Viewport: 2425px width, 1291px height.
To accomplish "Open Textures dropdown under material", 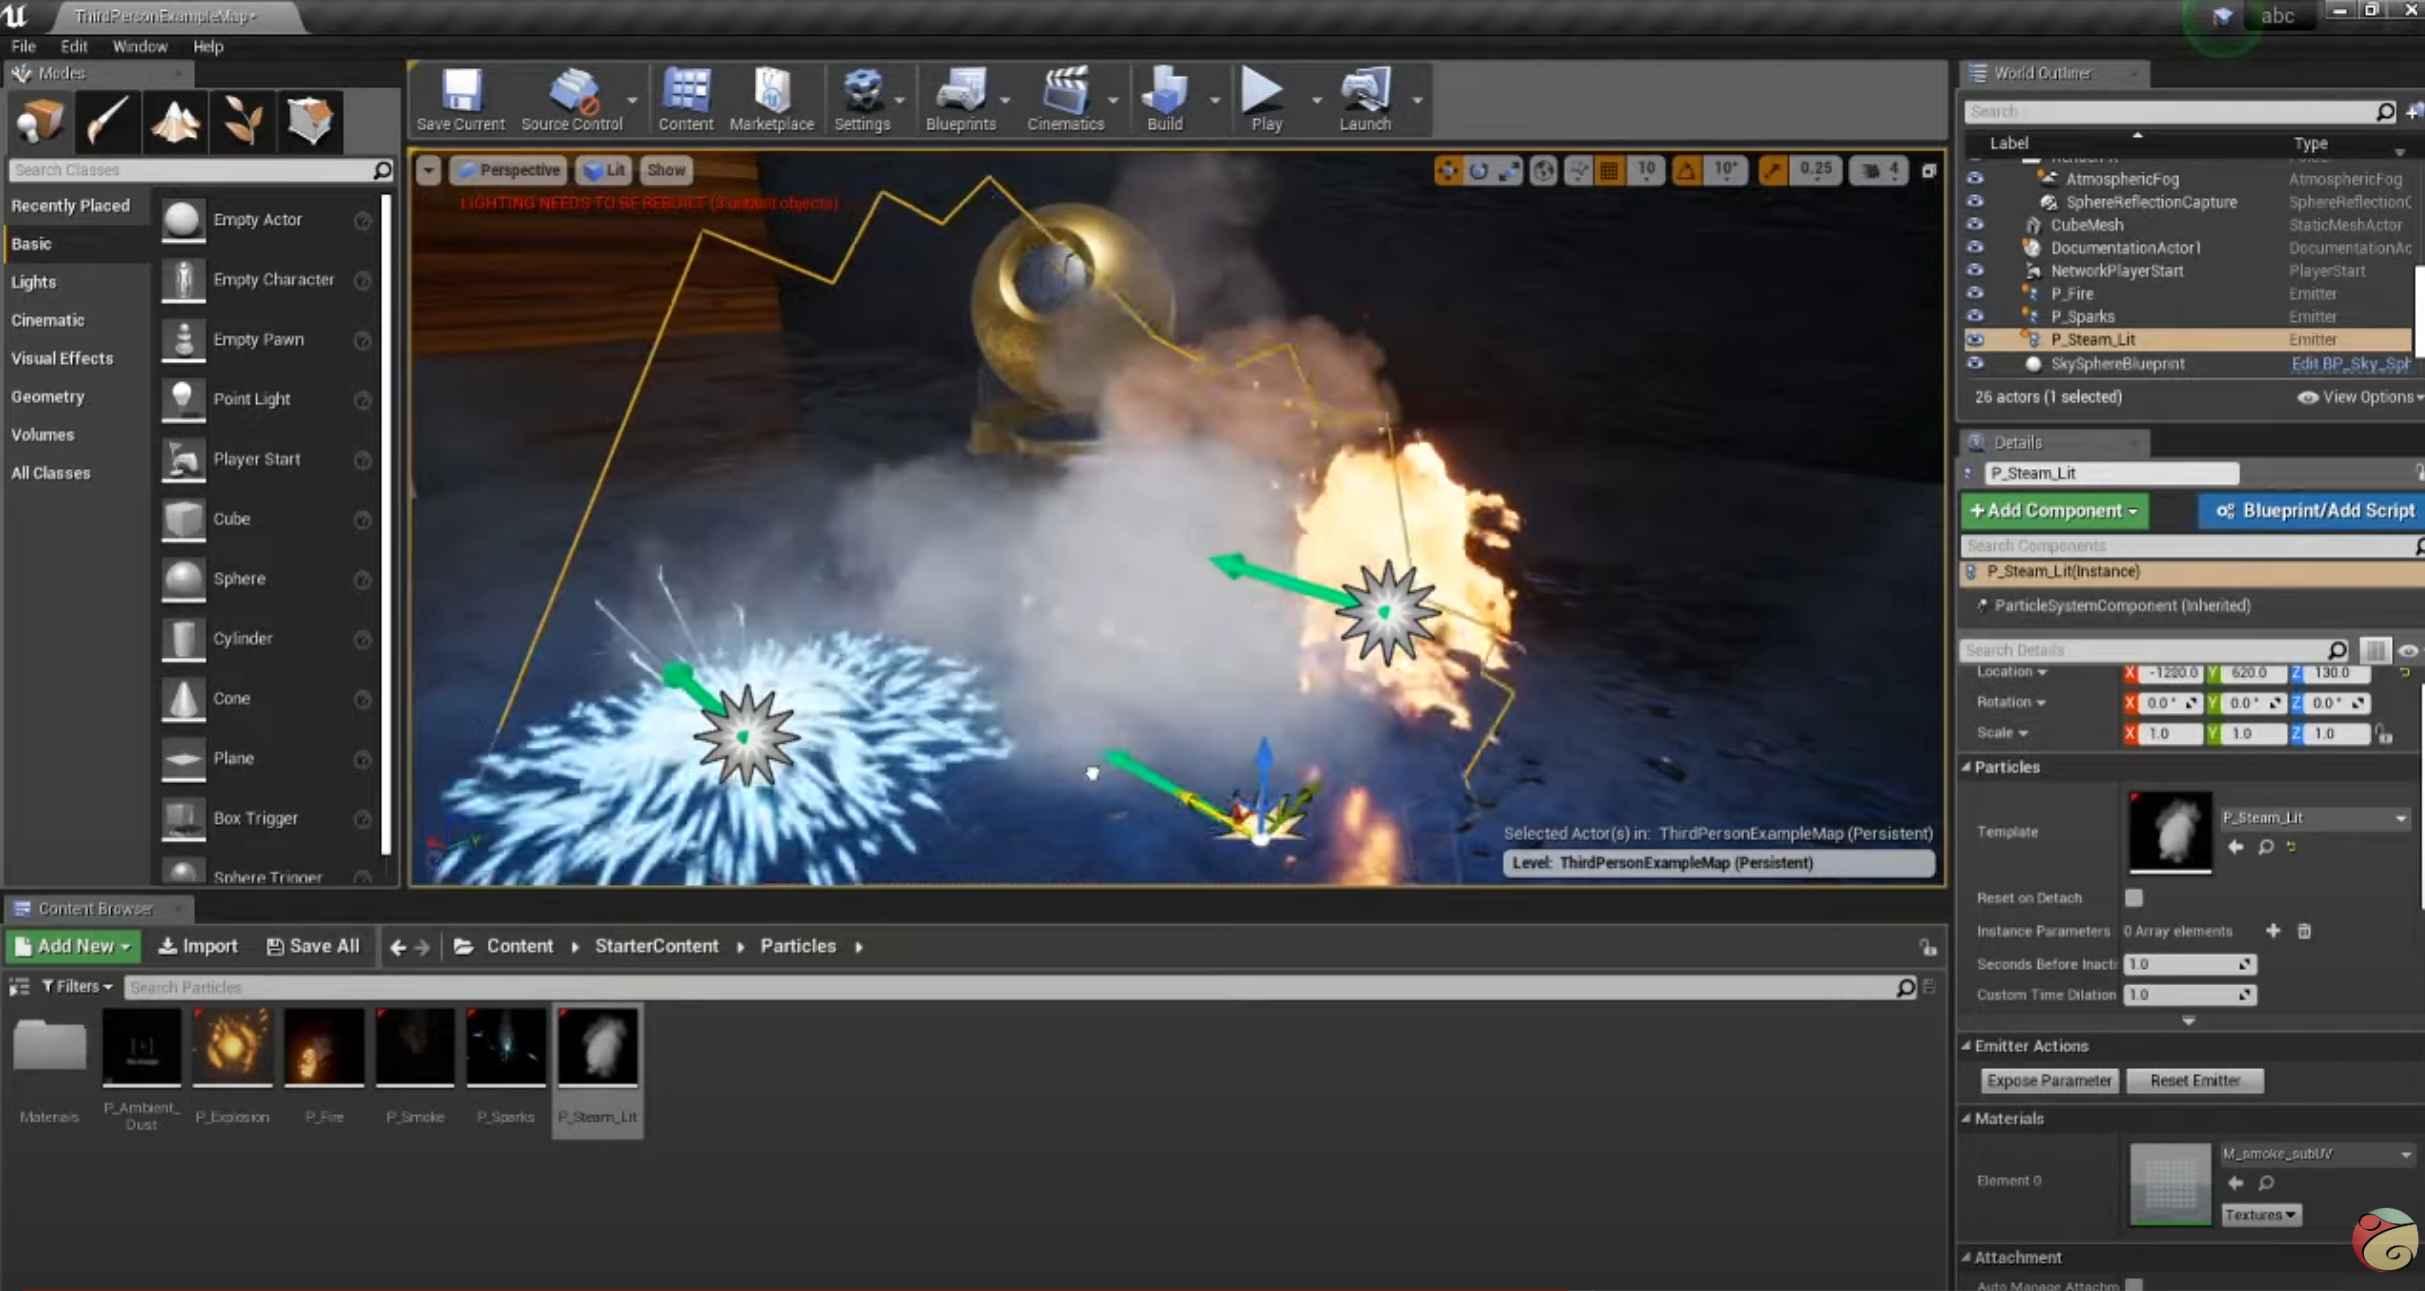I will (2260, 1215).
